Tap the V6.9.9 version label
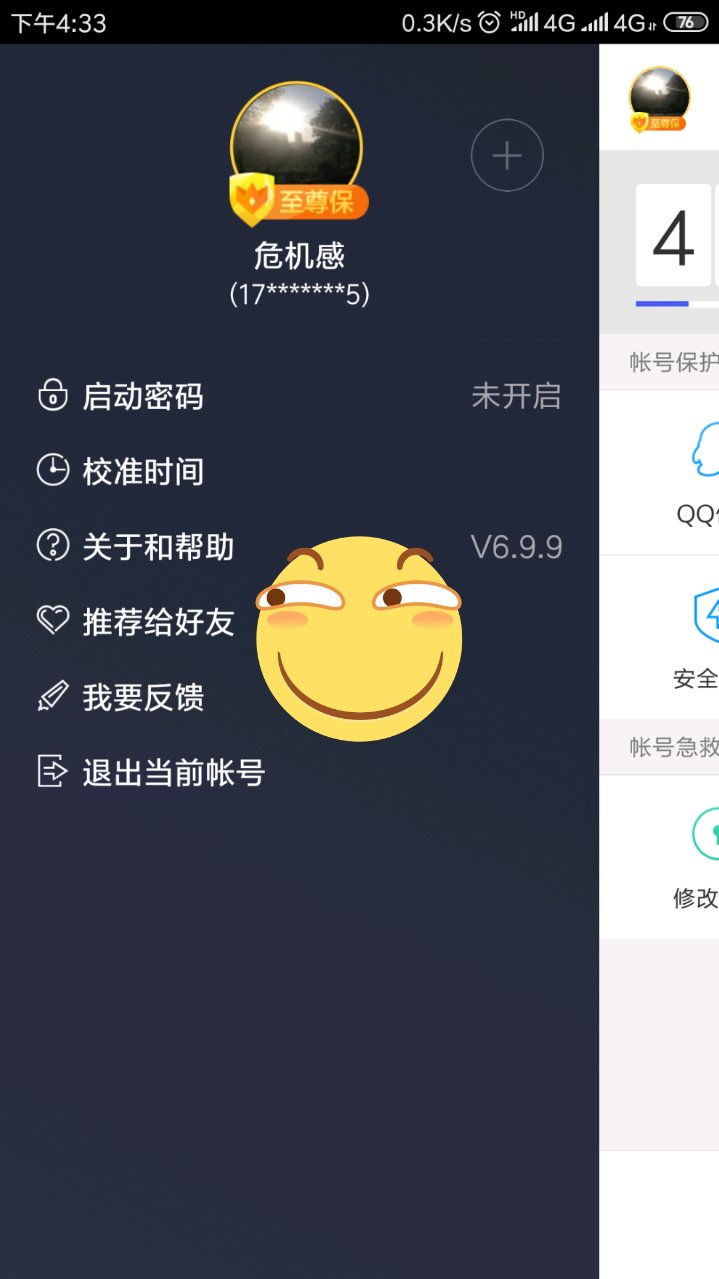This screenshot has height=1279, width=719. click(x=516, y=547)
